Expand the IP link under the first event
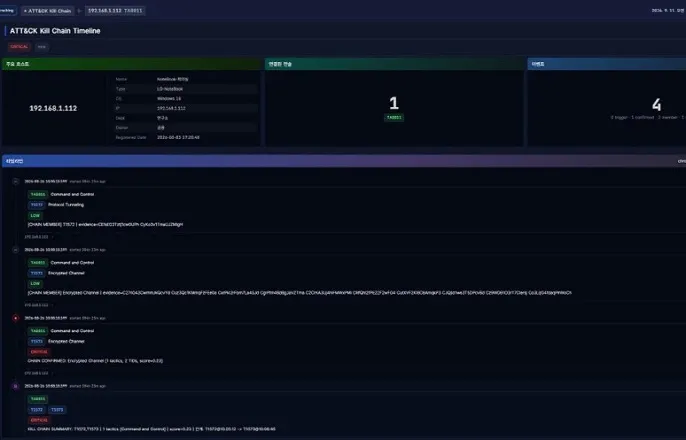This screenshot has width=686, height=440. point(38,237)
